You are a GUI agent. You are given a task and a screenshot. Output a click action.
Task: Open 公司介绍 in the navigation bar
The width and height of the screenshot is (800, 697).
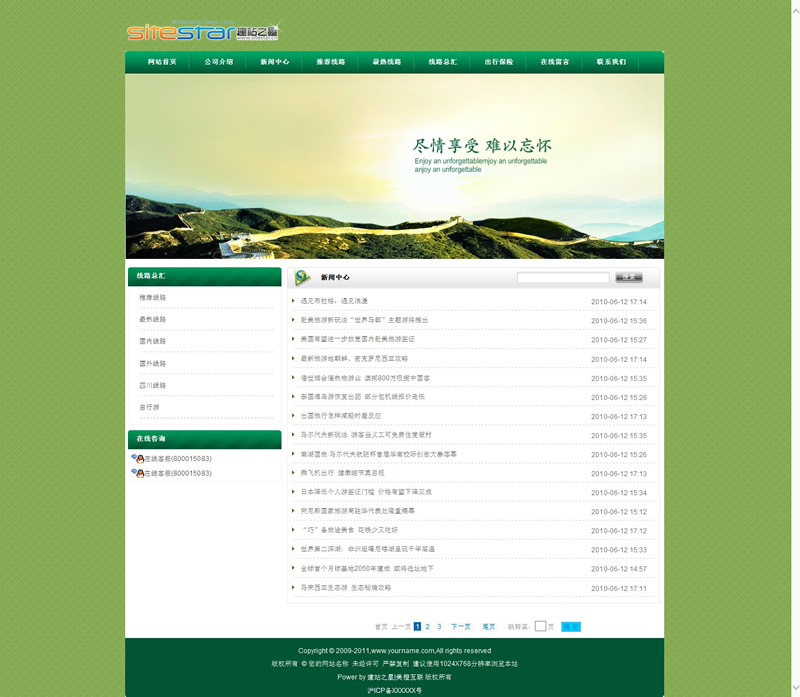(218, 62)
